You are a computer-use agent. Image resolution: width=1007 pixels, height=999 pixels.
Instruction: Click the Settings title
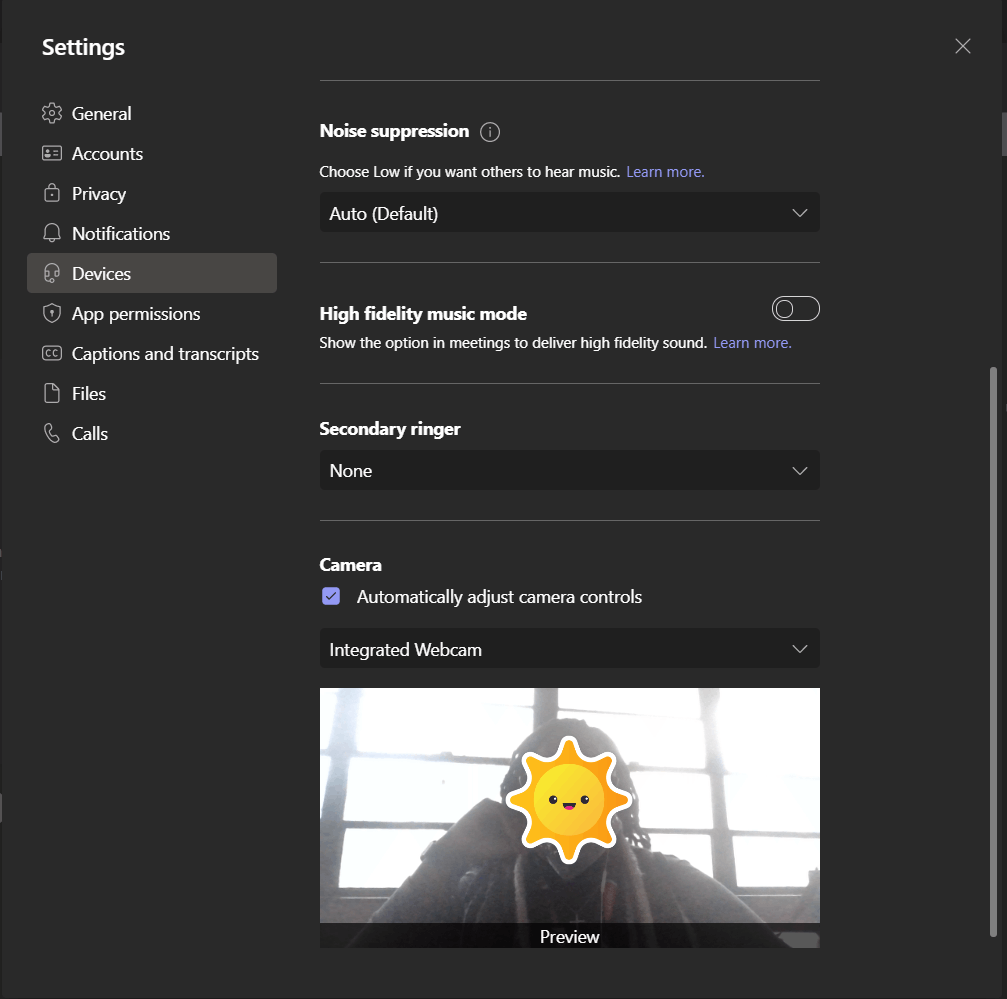(83, 48)
